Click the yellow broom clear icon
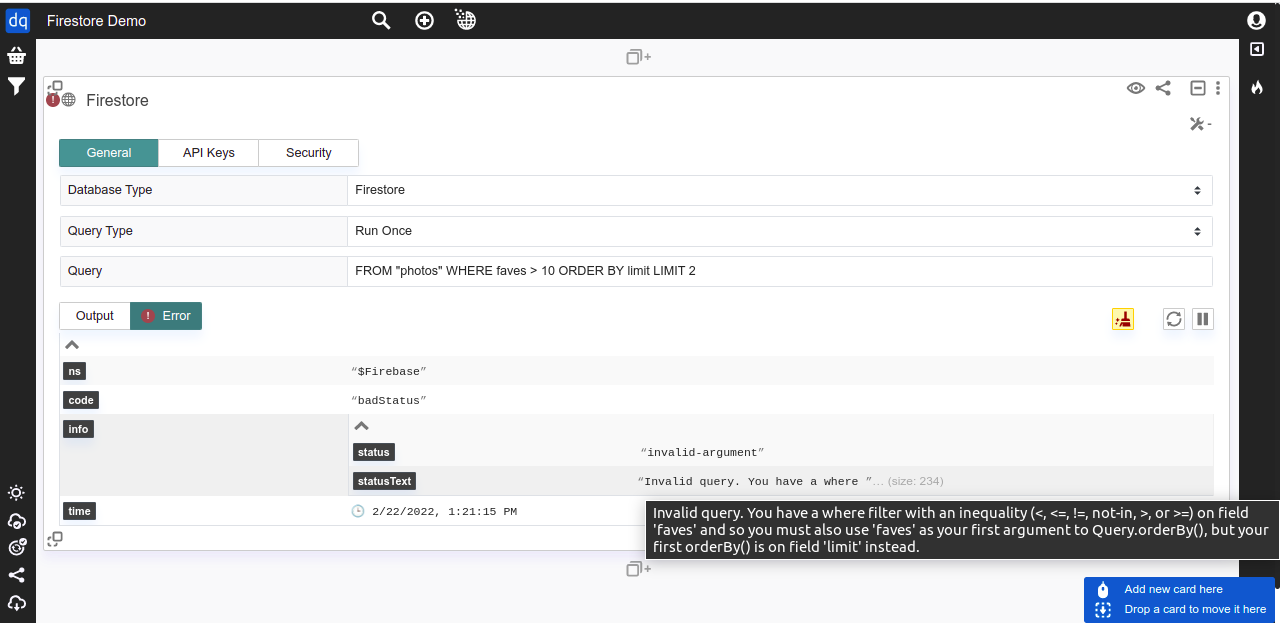The width and height of the screenshot is (1280, 623). point(1123,319)
